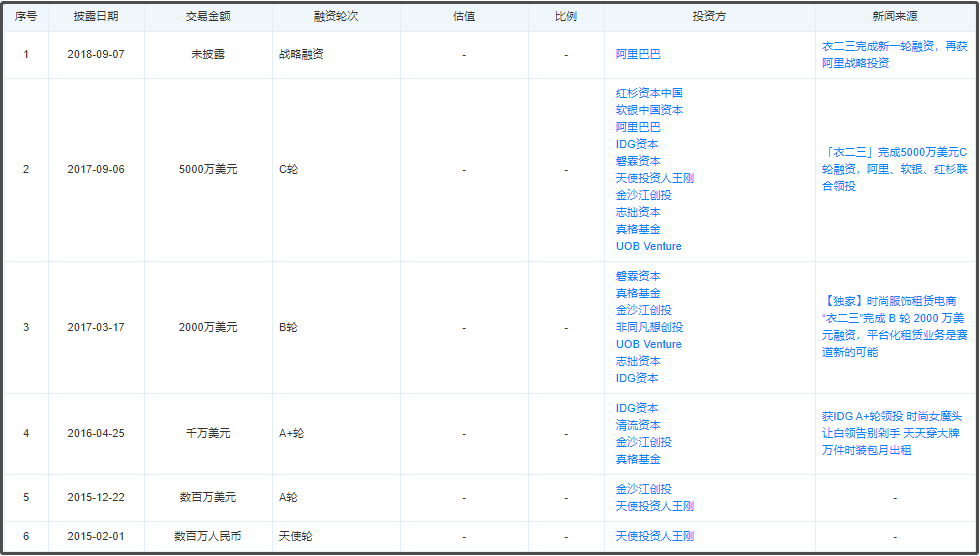Click 红杉资本中国 investor link
Viewport: 980px width, 556px height.
tap(649, 93)
